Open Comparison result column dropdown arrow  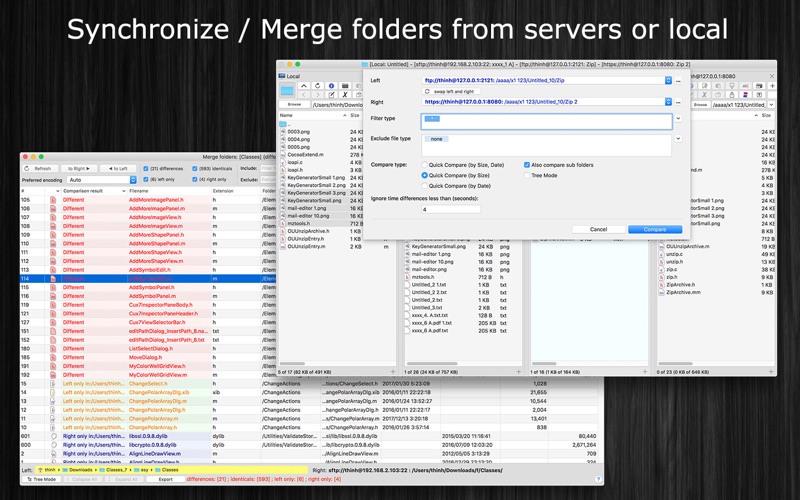pyautogui.click(x=123, y=191)
